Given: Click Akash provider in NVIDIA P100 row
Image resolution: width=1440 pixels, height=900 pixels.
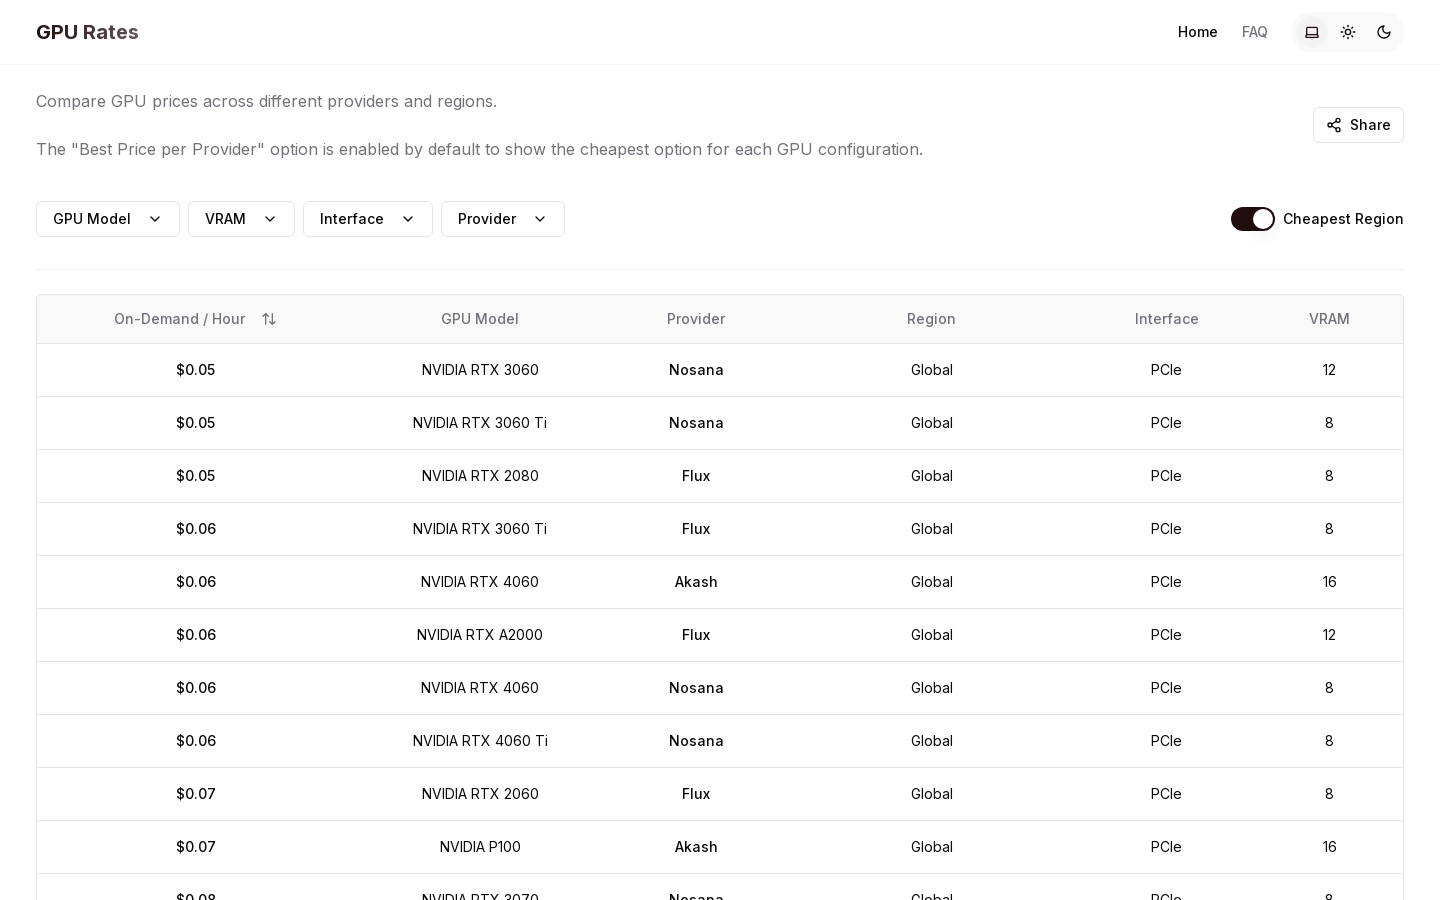Looking at the screenshot, I should (x=696, y=847).
